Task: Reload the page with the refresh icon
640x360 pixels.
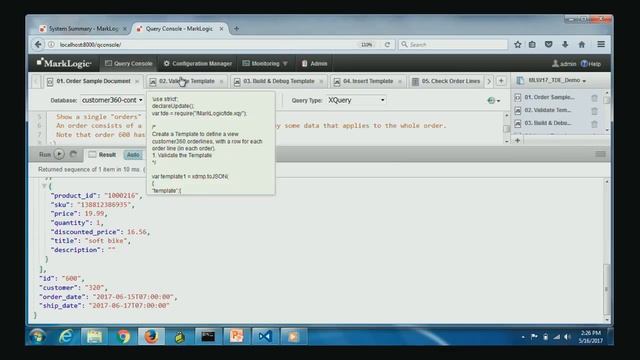Action: (387, 44)
